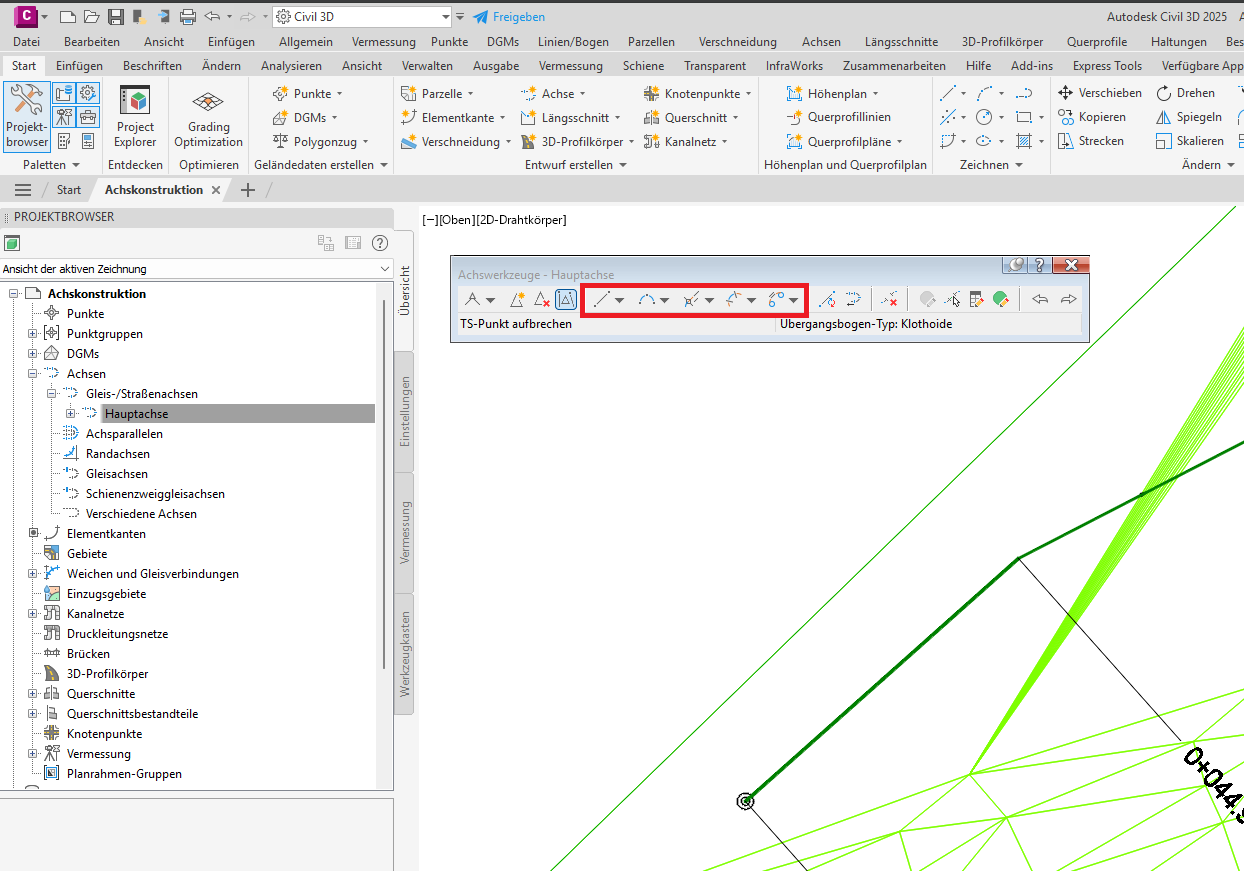Select the Strecken stretch tool
The width and height of the screenshot is (1244, 871).
[1090, 141]
